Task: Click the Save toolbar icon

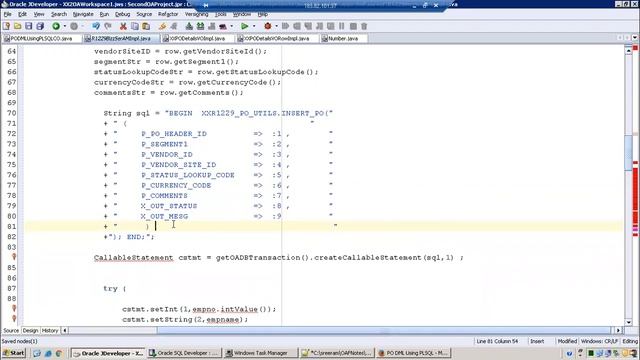Action: coord(29,26)
